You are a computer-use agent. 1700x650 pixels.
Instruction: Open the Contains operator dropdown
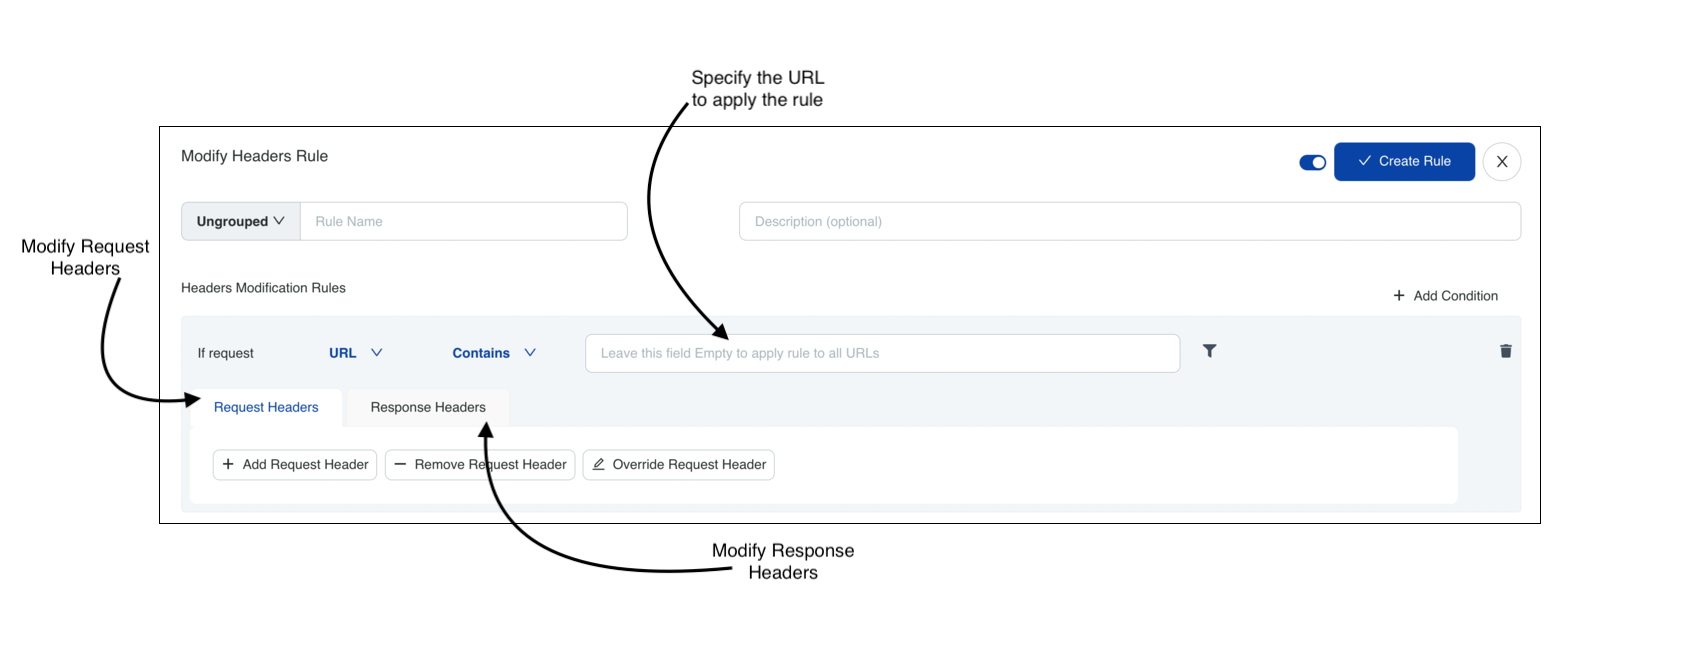click(494, 353)
